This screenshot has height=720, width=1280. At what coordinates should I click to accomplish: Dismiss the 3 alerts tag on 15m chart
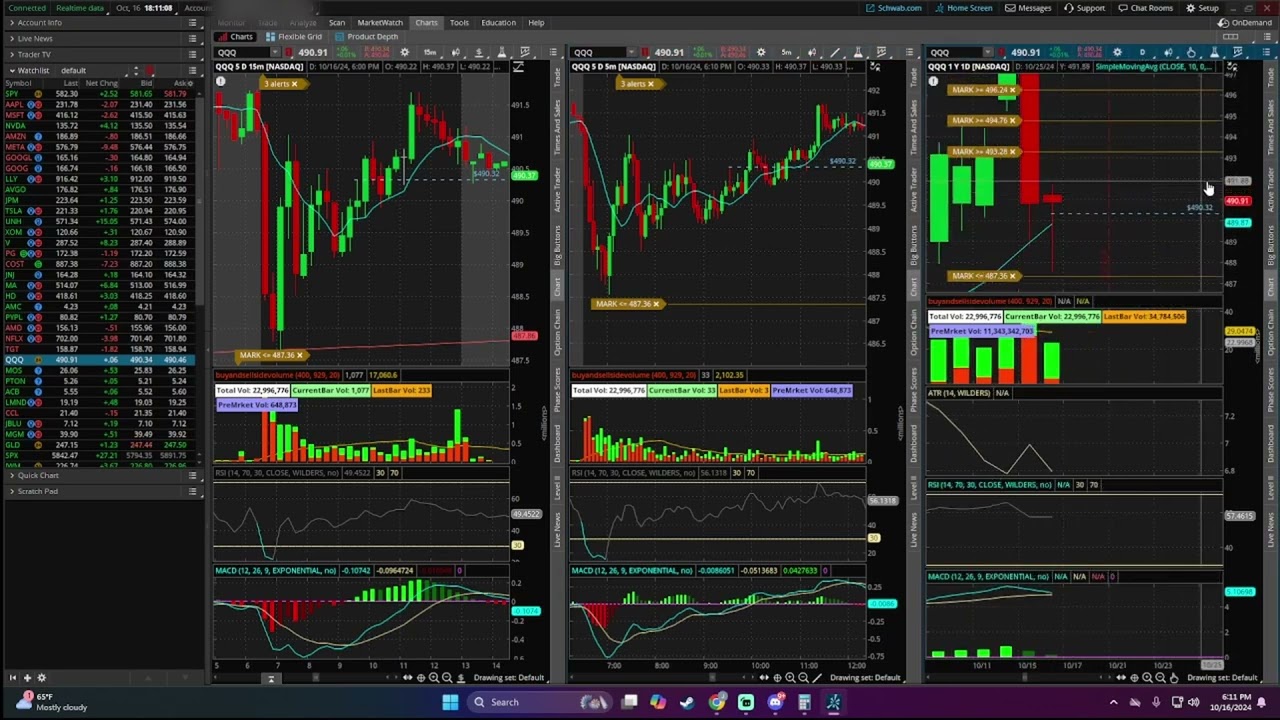point(293,84)
